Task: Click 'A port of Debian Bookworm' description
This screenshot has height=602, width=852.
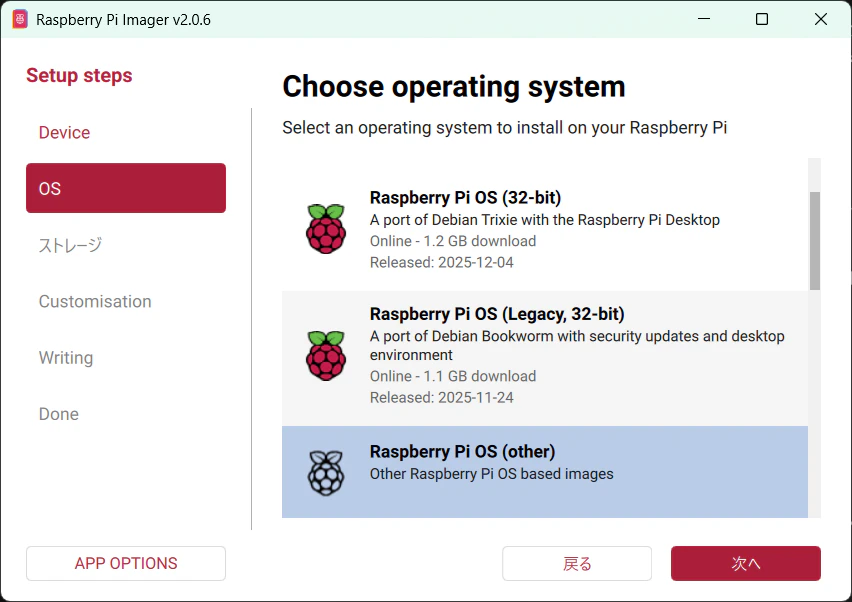Action: click(577, 346)
